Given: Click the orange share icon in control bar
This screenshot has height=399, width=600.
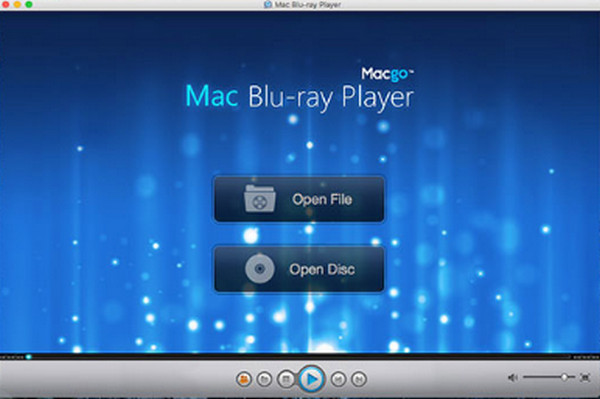Looking at the screenshot, I should click(x=244, y=379).
